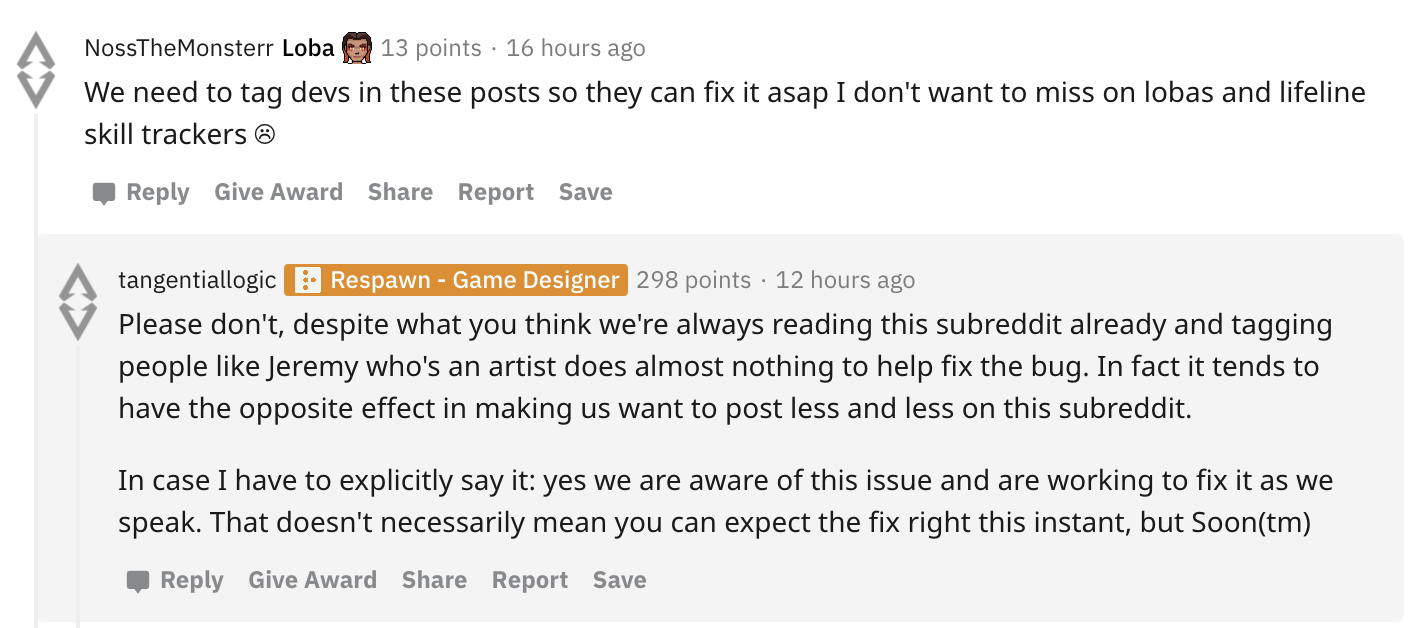Click Respawn flair badge icon
This screenshot has width=1414, height=628.
309,280
